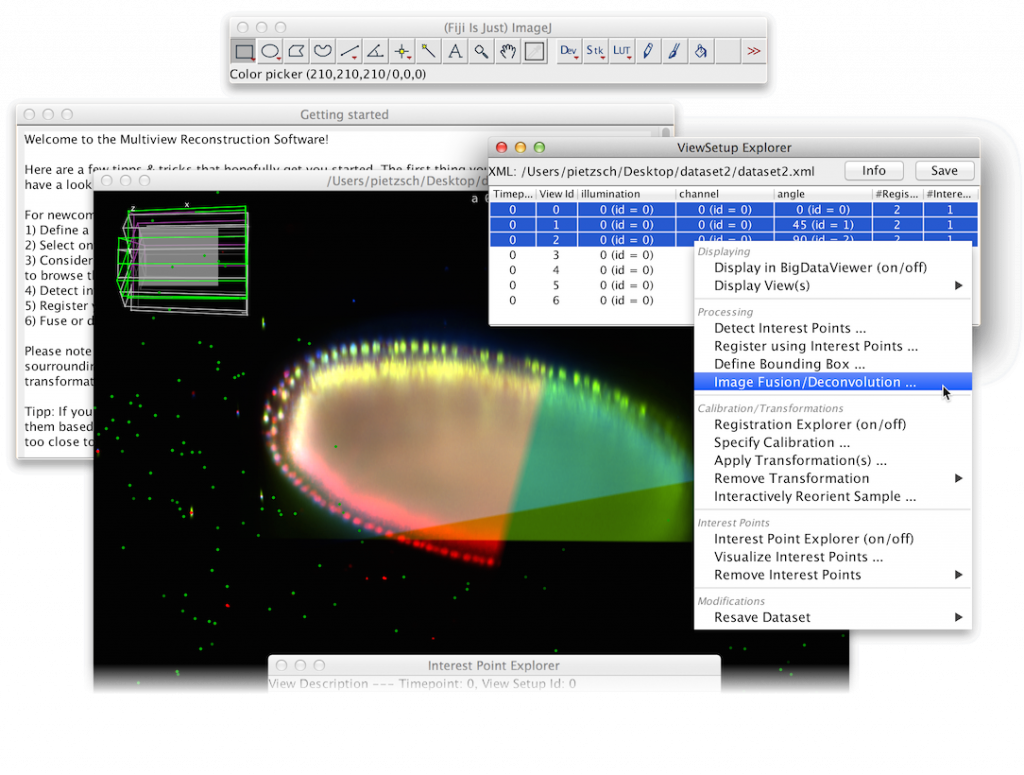This screenshot has height=775, width=1024.
Task: Choose the Magnifying glass zoom tool
Action: (x=481, y=51)
